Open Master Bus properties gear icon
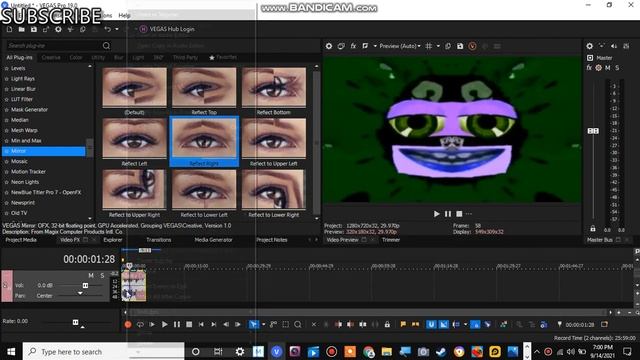Screen dimensions: 640x360 [x=589, y=46]
